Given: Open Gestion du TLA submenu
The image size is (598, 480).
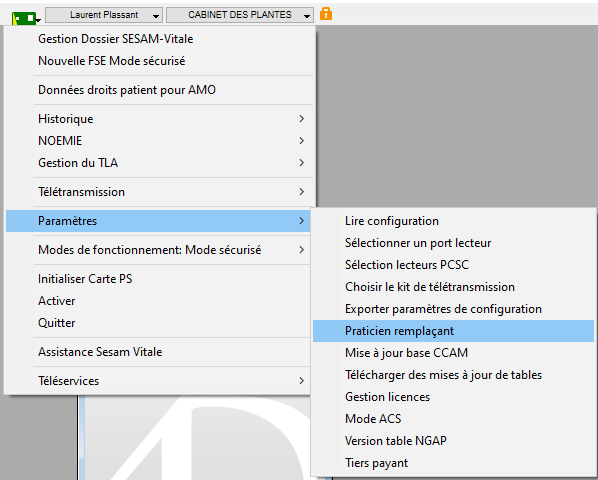Looking at the screenshot, I should tap(160, 163).
